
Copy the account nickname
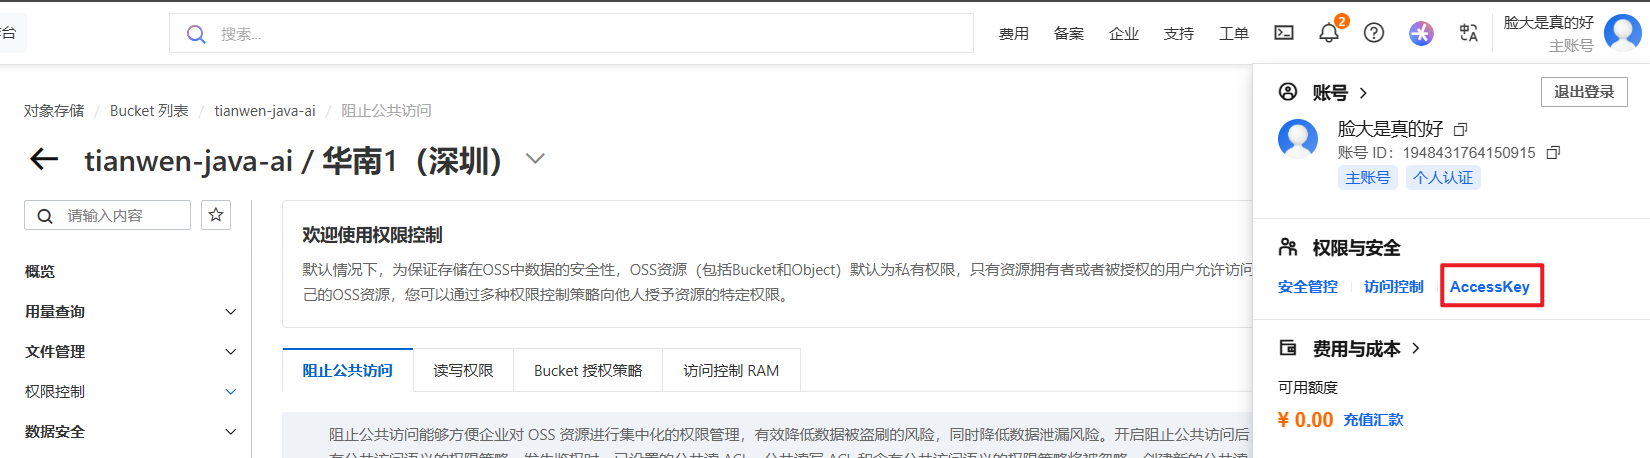point(1461,129)
